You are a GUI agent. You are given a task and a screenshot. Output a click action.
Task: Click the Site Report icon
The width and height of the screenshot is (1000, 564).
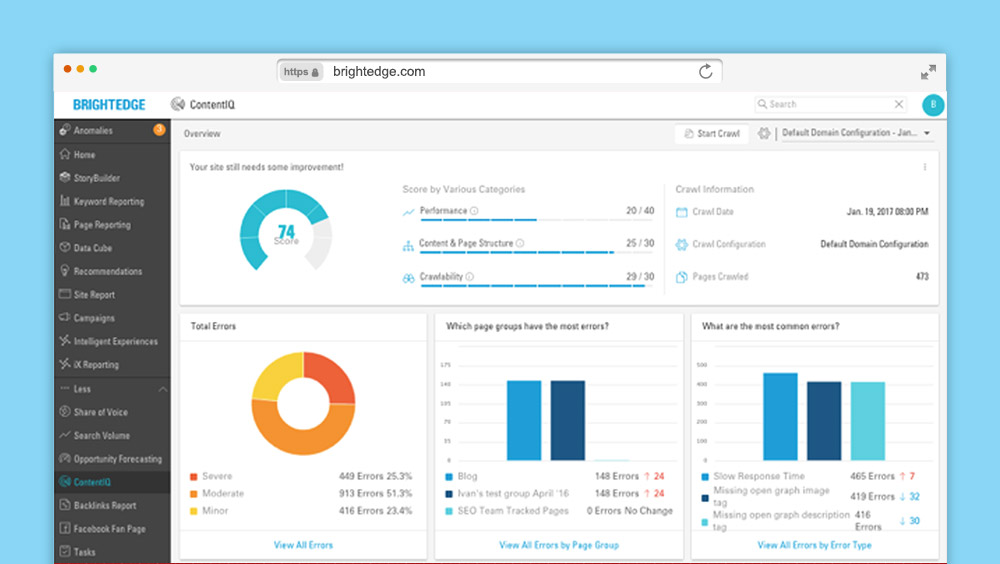64,294
